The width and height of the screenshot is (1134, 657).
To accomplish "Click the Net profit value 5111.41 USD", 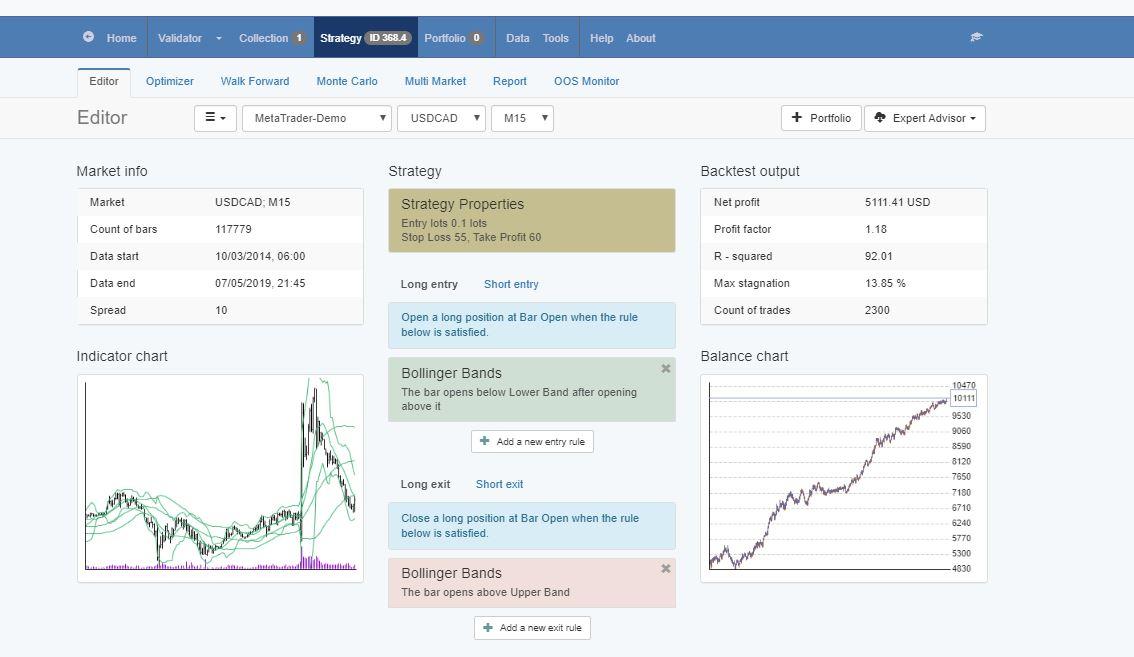I will [x=898, y=203].
